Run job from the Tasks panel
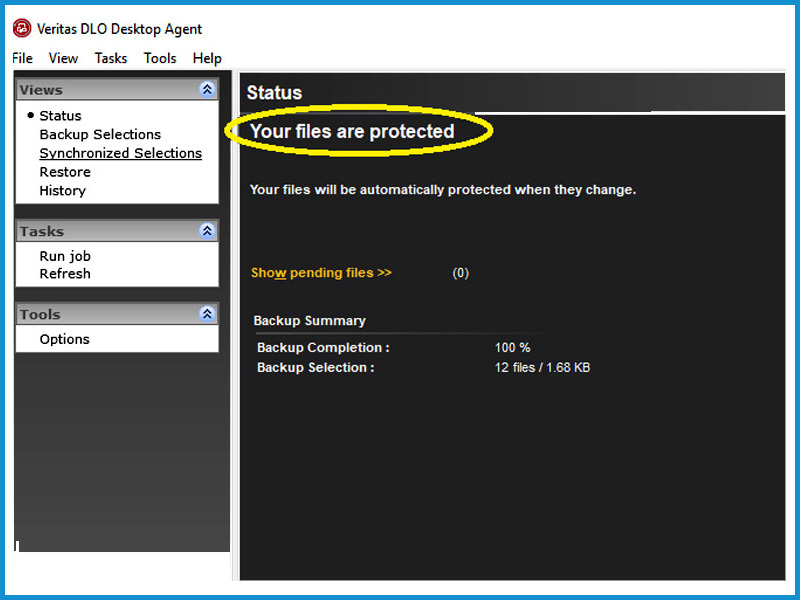The height and width of the screenshot is (600, 800). [65, 256]
